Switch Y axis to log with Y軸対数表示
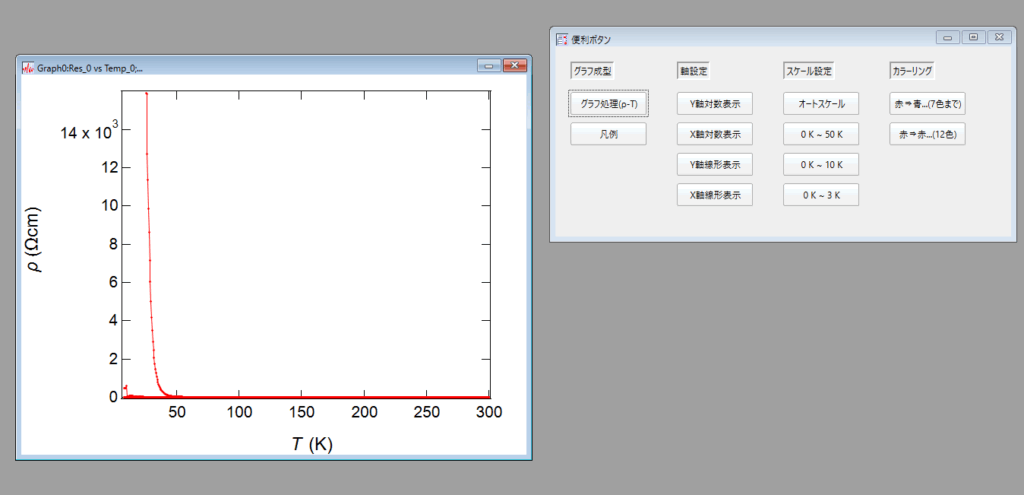 (x=714, y=103)
